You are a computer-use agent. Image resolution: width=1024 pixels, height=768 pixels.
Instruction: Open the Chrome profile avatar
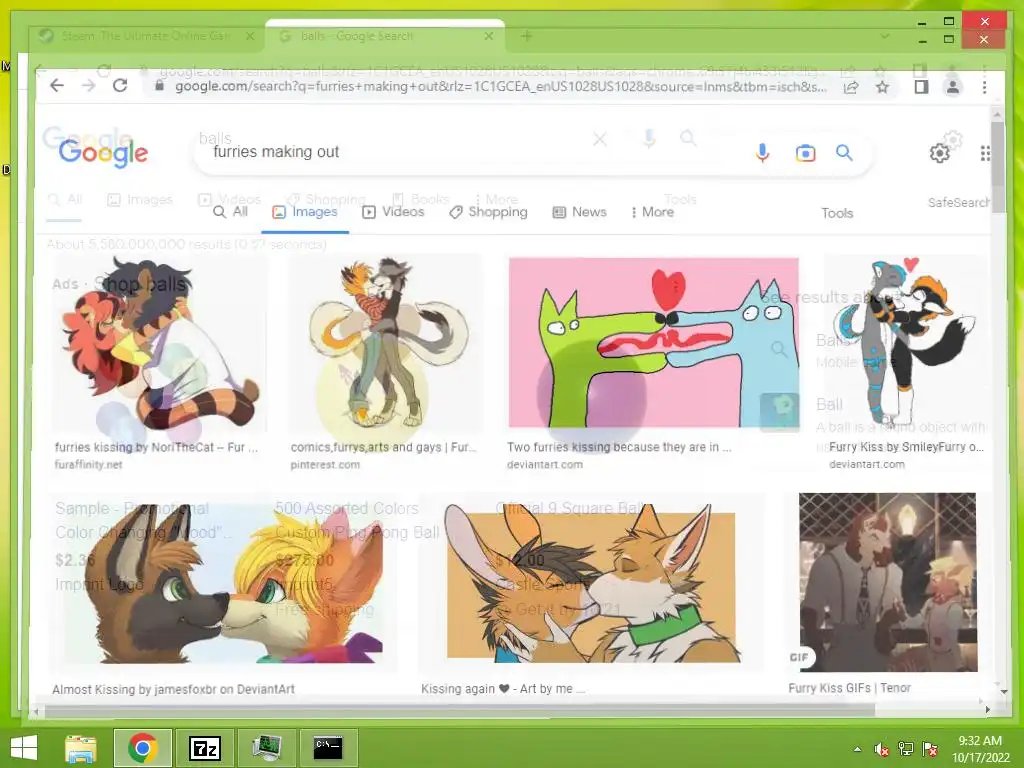click(953, 86)
